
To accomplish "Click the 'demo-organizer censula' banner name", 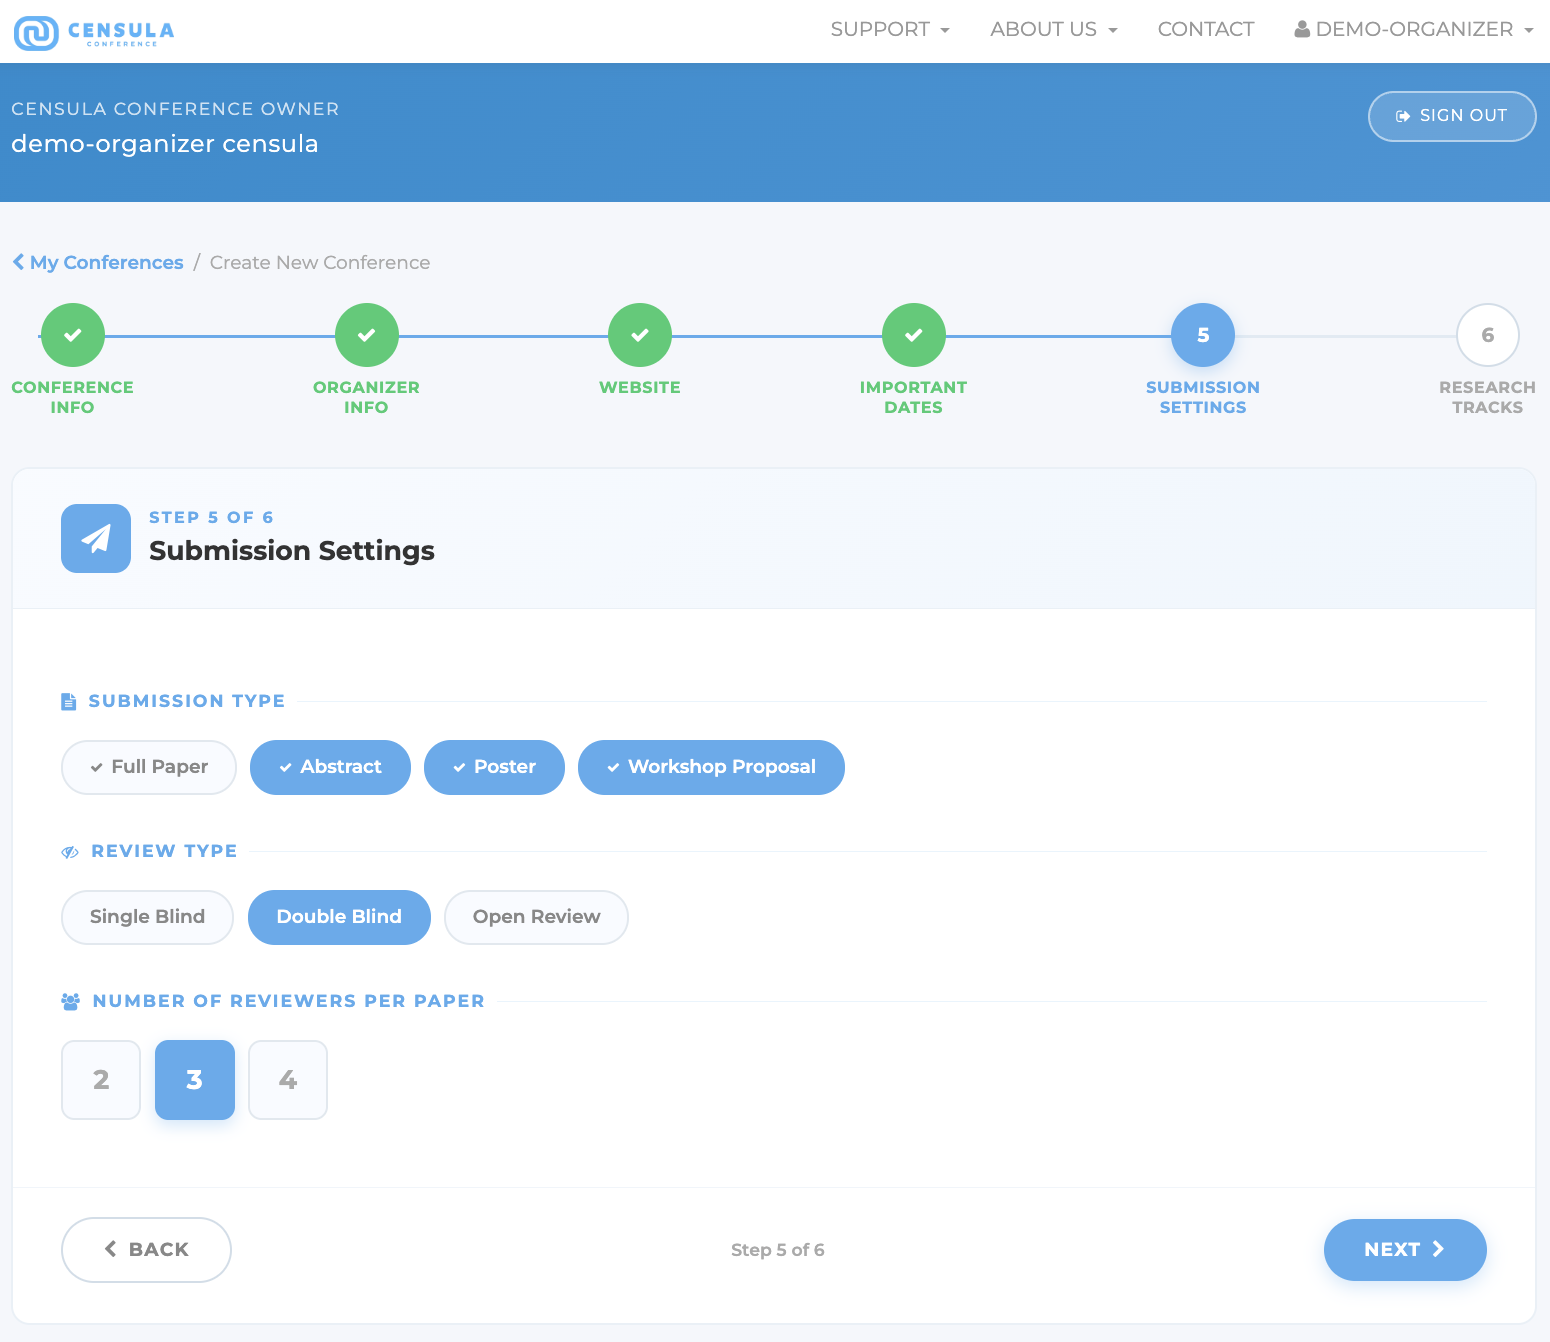I will 165,144.
